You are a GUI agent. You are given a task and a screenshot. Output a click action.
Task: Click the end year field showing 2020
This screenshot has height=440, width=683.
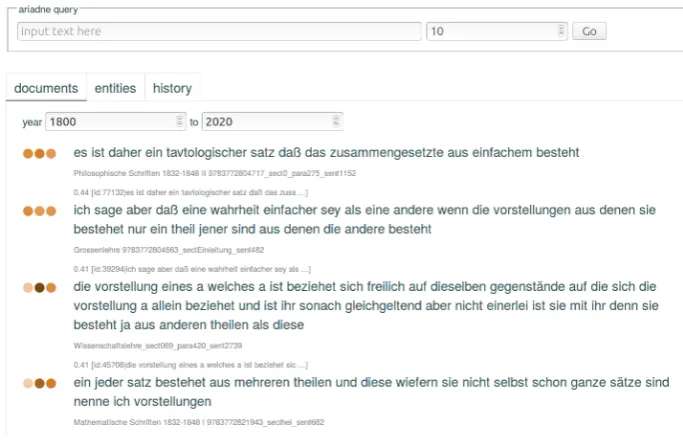[272, 122]
